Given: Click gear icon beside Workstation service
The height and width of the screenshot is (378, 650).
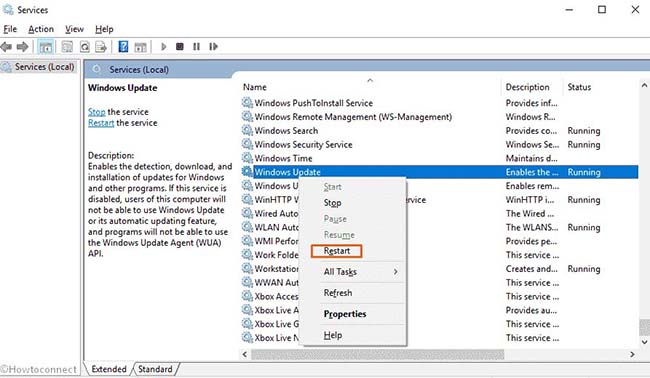Looking at the screenshot, I should pos(247,269).
